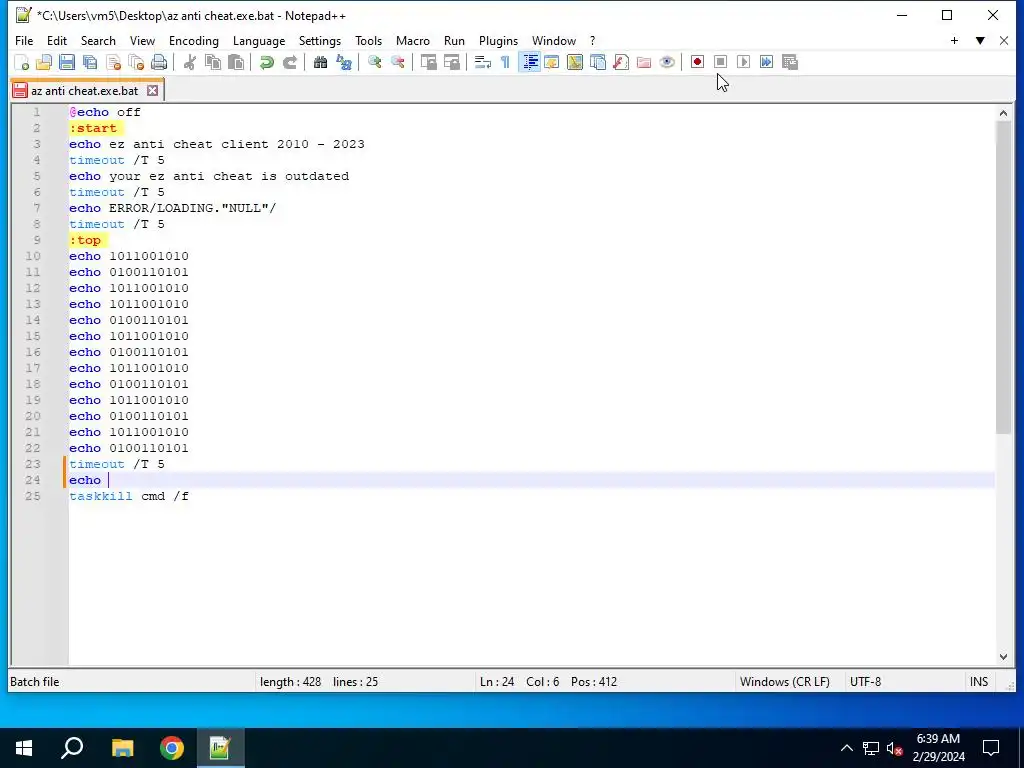
Task: Open a file using the Open toolbar icon
Action: click(44, 62)
